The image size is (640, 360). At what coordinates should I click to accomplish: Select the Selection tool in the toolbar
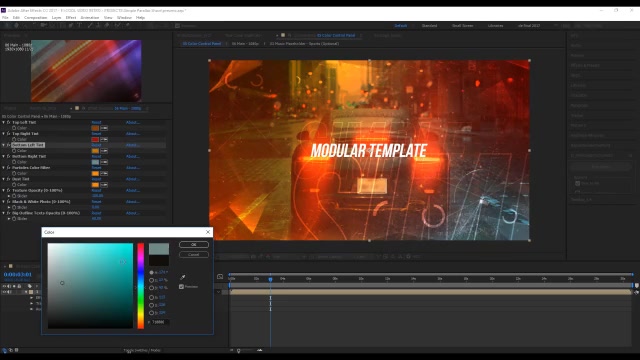(7, 26)
